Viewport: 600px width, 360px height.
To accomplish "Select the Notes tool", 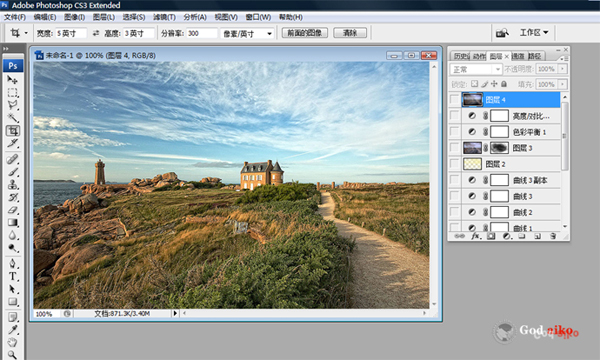I will click(13, 317).
